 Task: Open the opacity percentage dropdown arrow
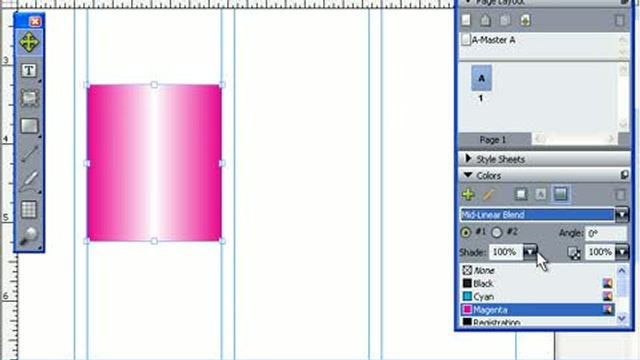click(622, 252)
